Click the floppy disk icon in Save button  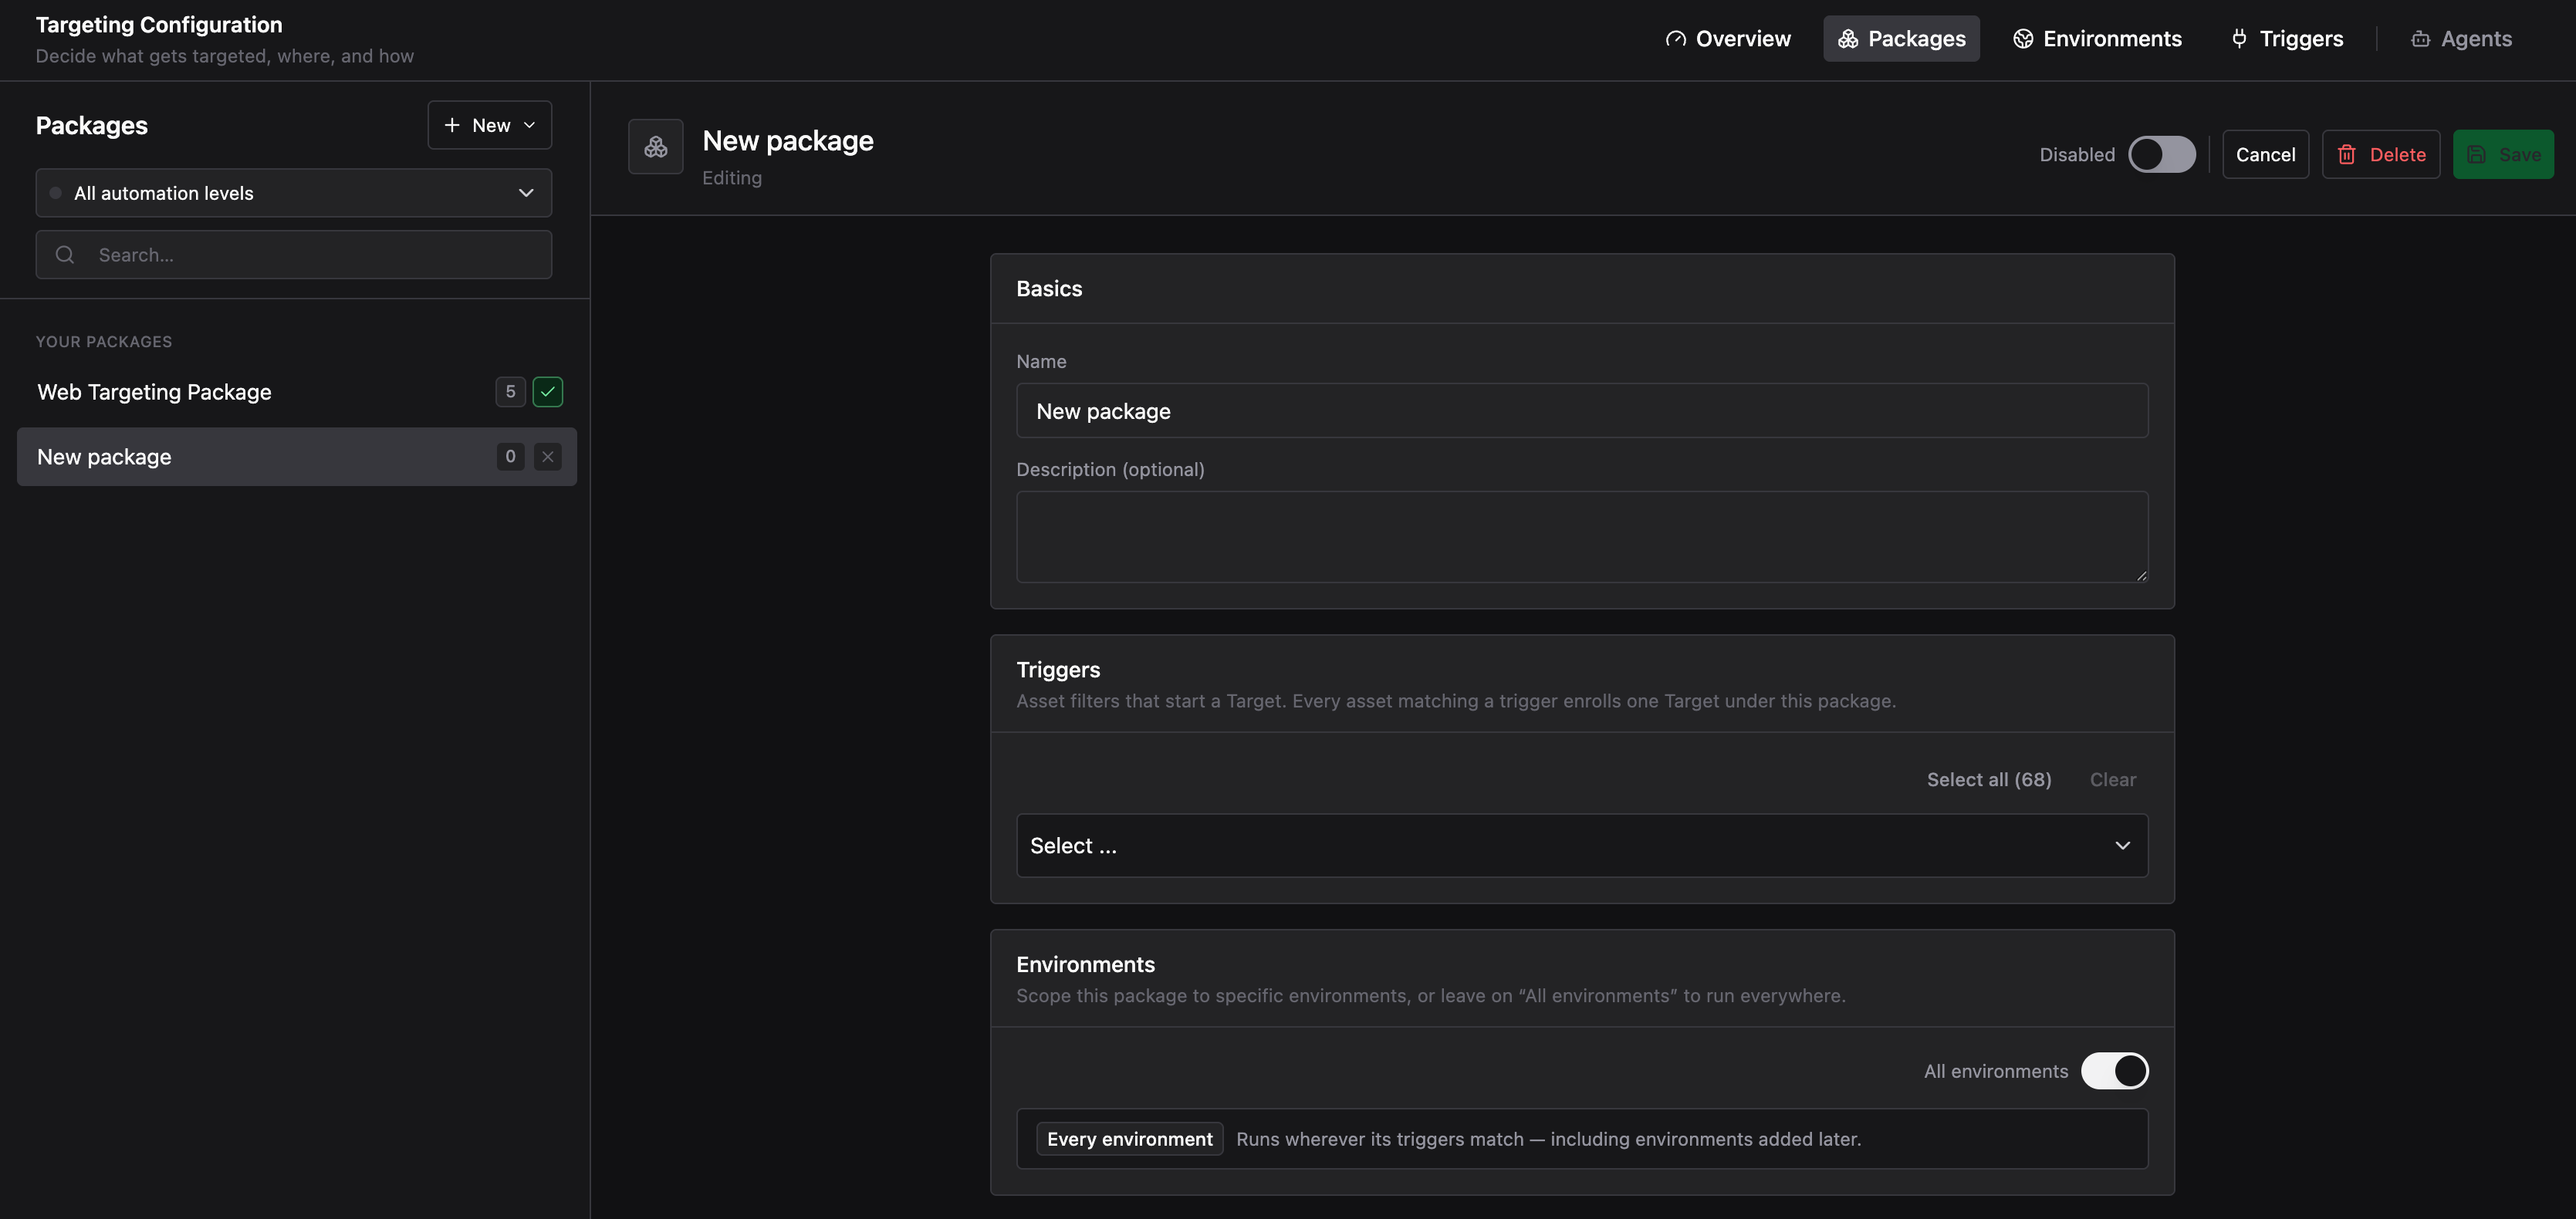coord(2476,155)
